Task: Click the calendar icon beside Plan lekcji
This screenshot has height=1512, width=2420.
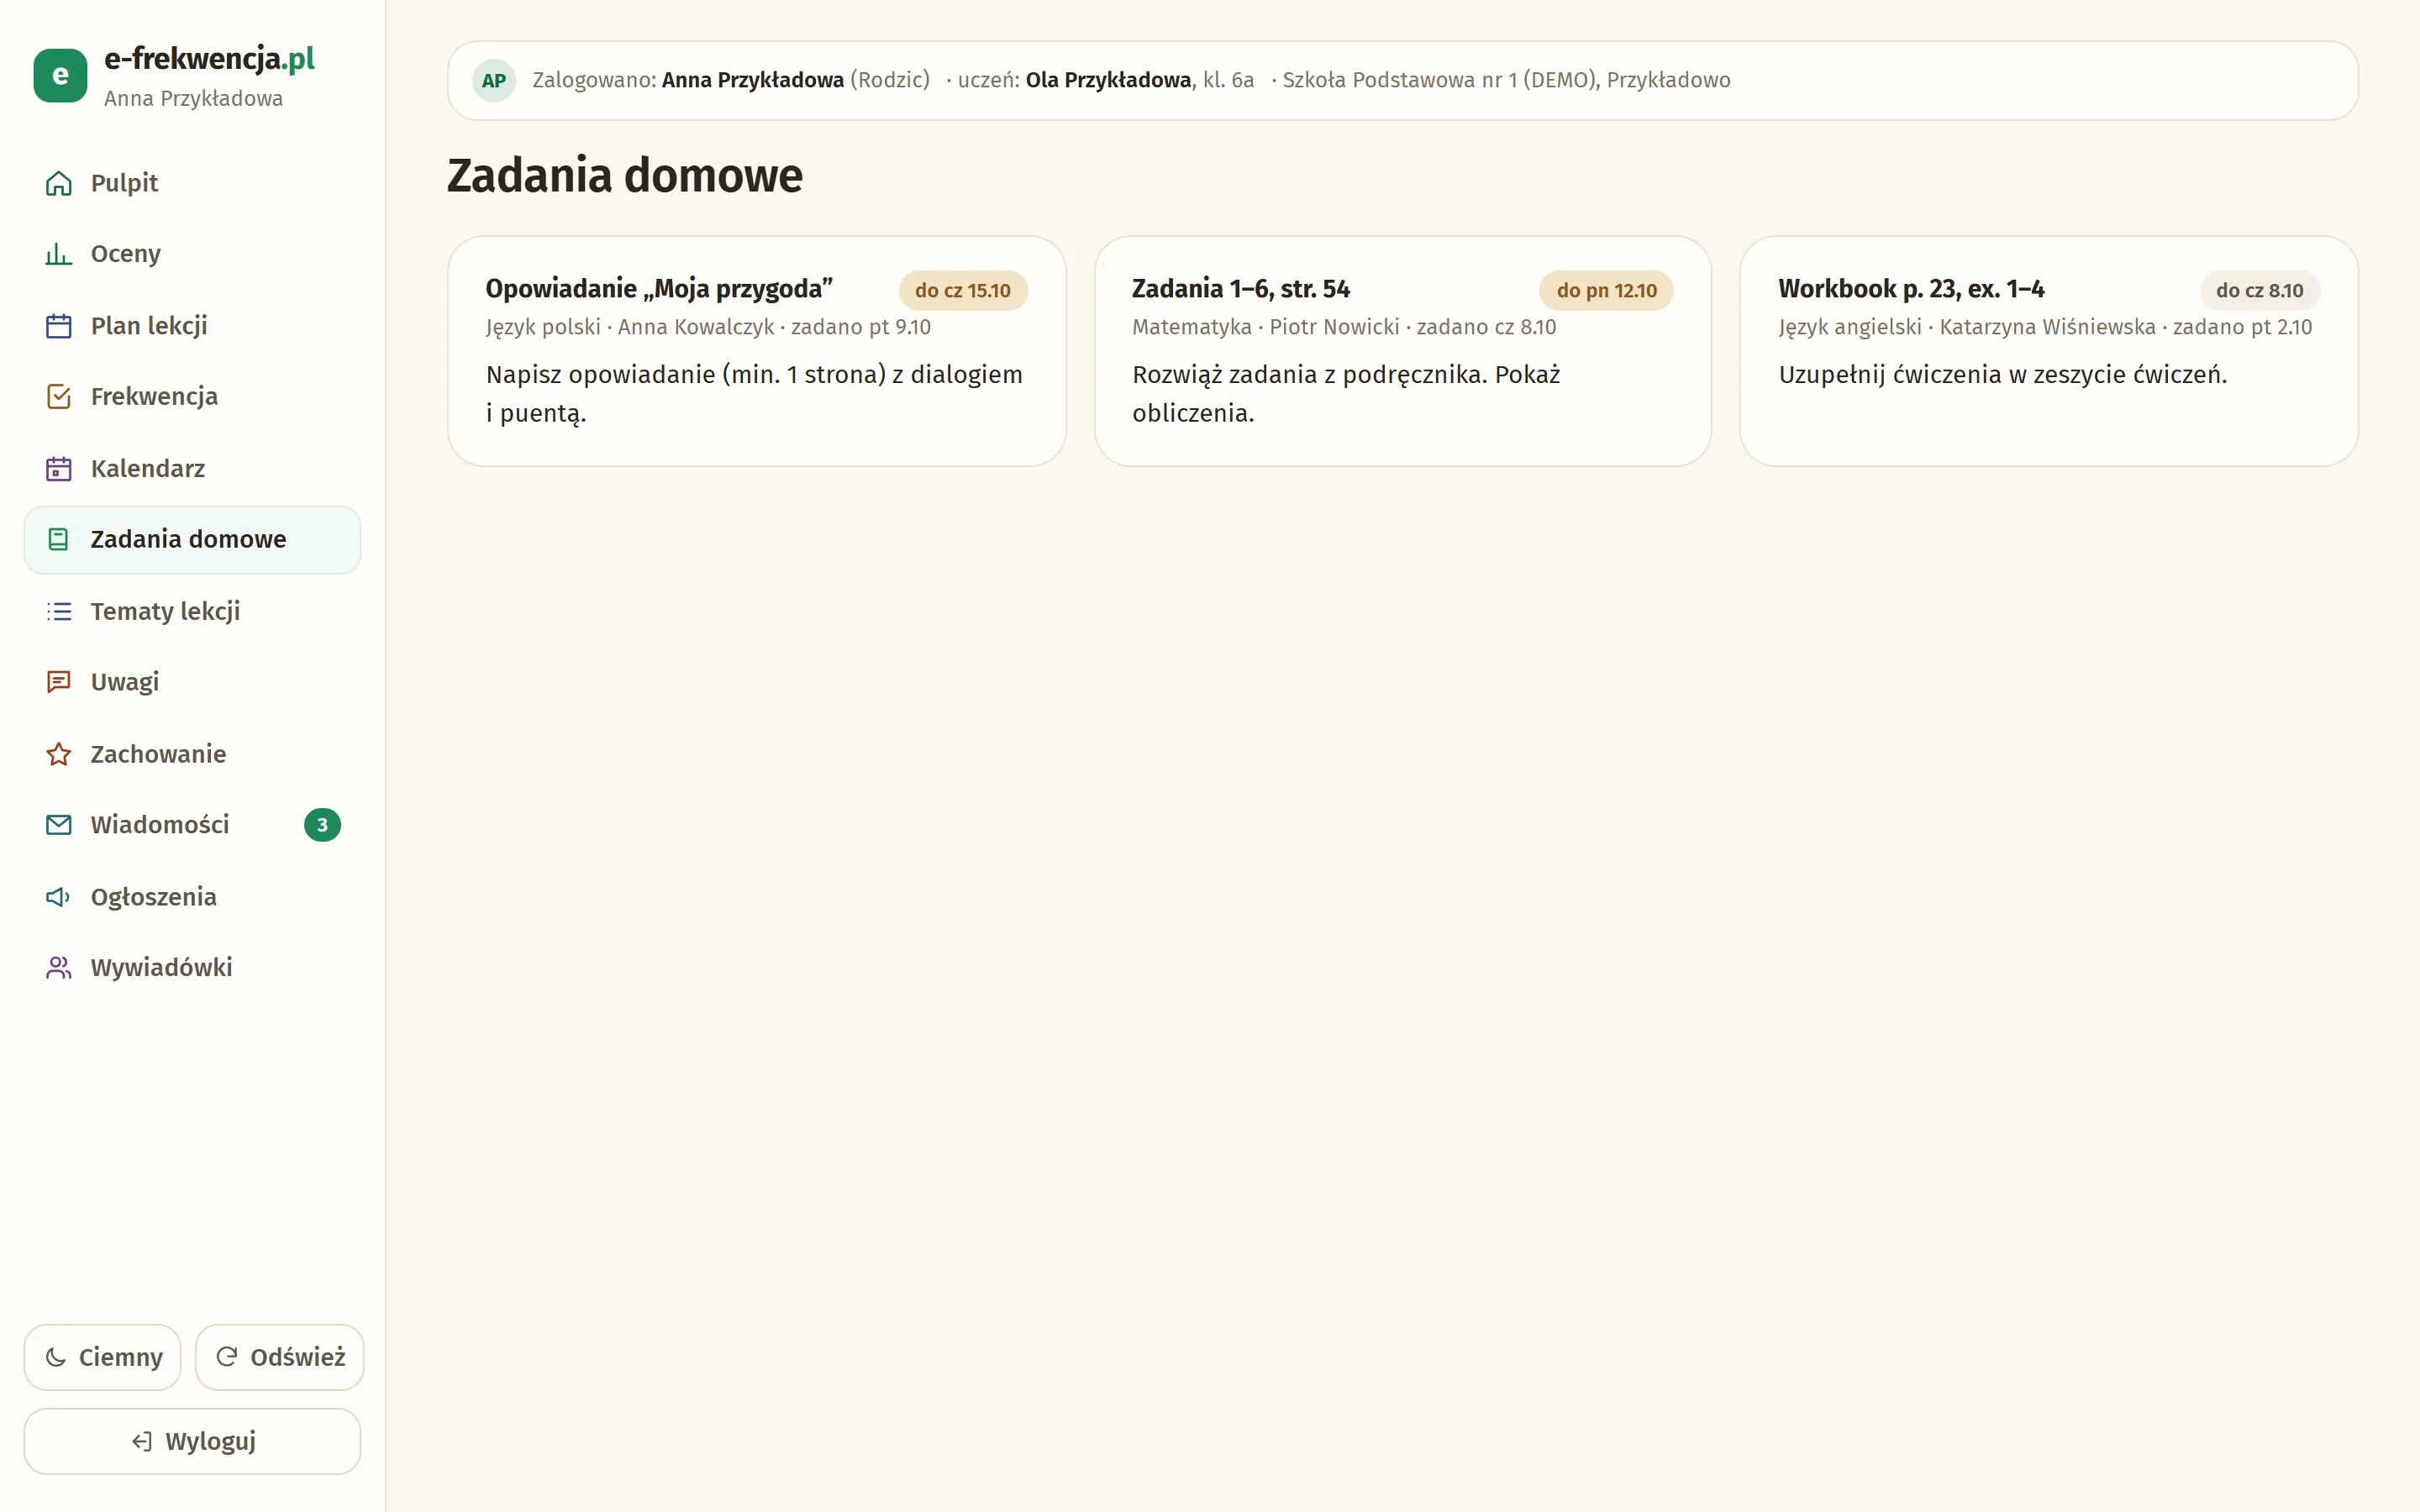Action: pyautogui.click(x=59, y=326)
